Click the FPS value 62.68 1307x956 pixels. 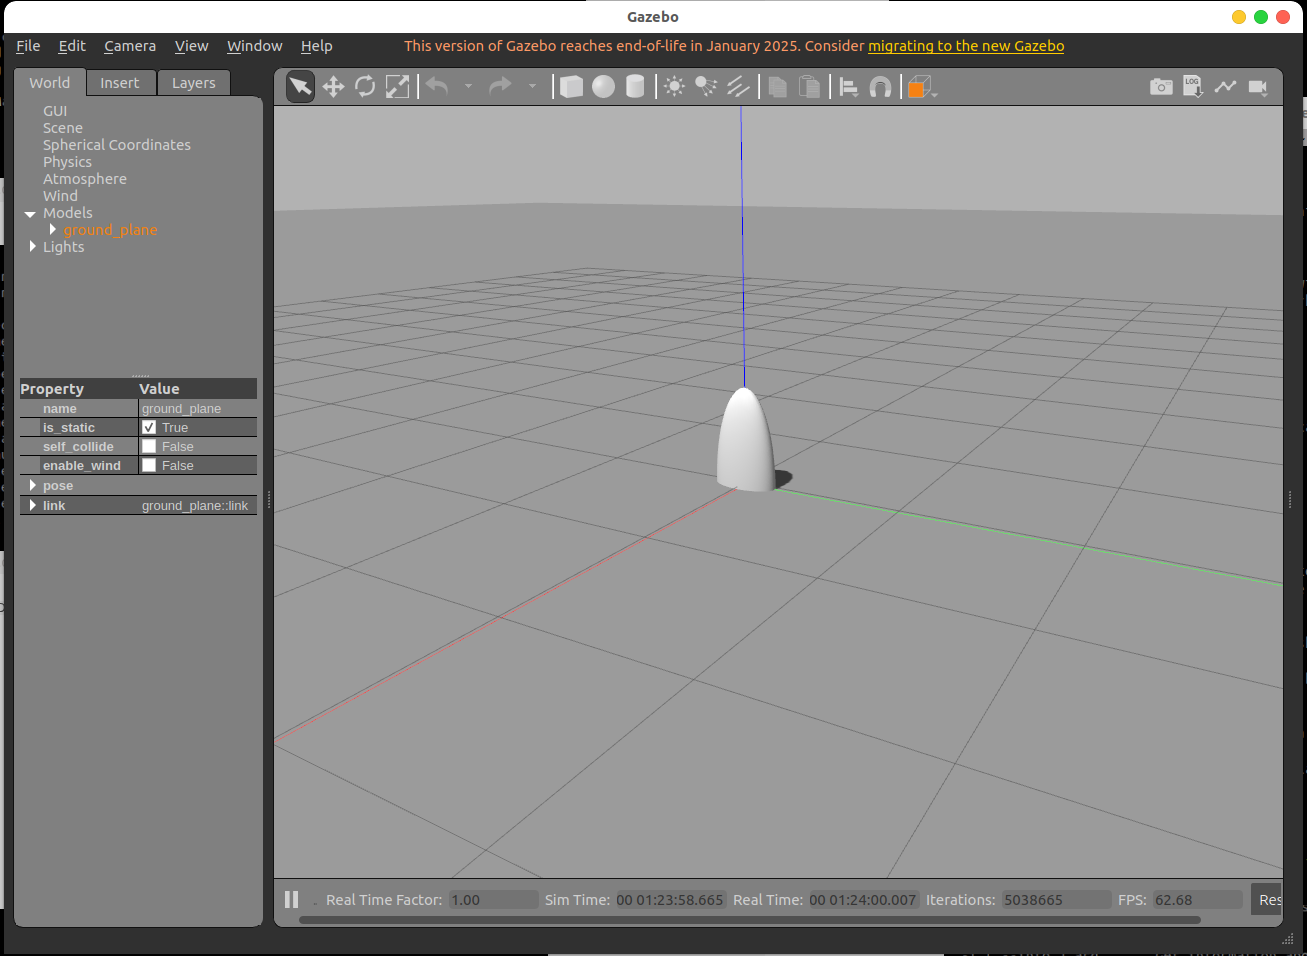pyautogui.click(x=1197, y=900)
